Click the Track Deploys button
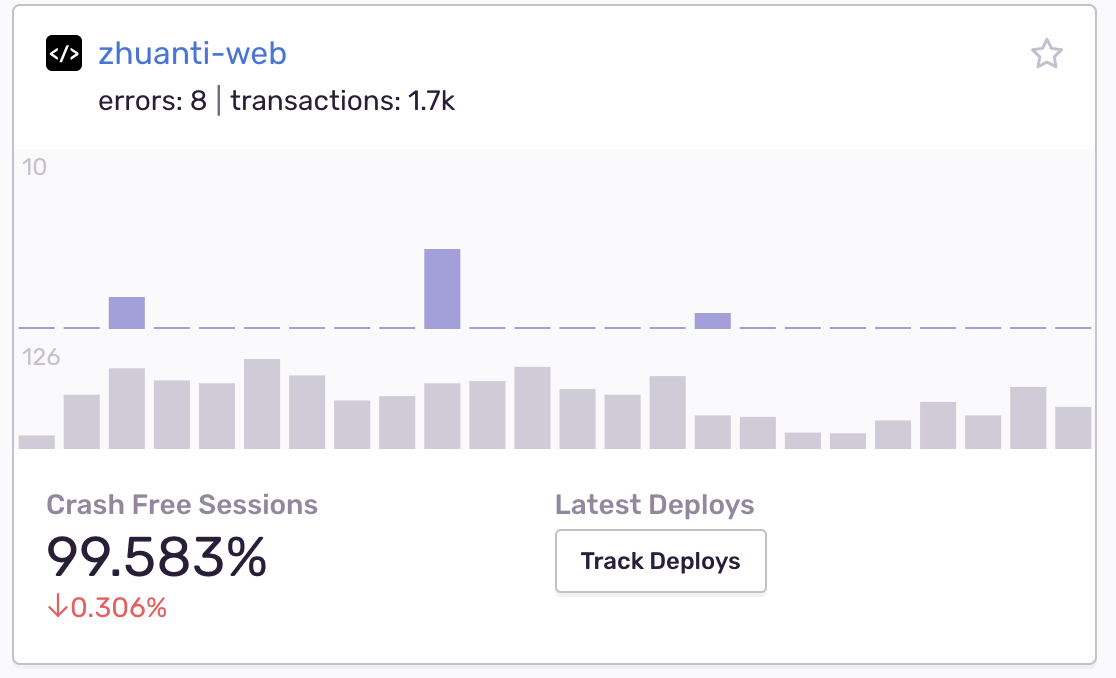This screenshot has width=1116, height=678. coord(660,561)
